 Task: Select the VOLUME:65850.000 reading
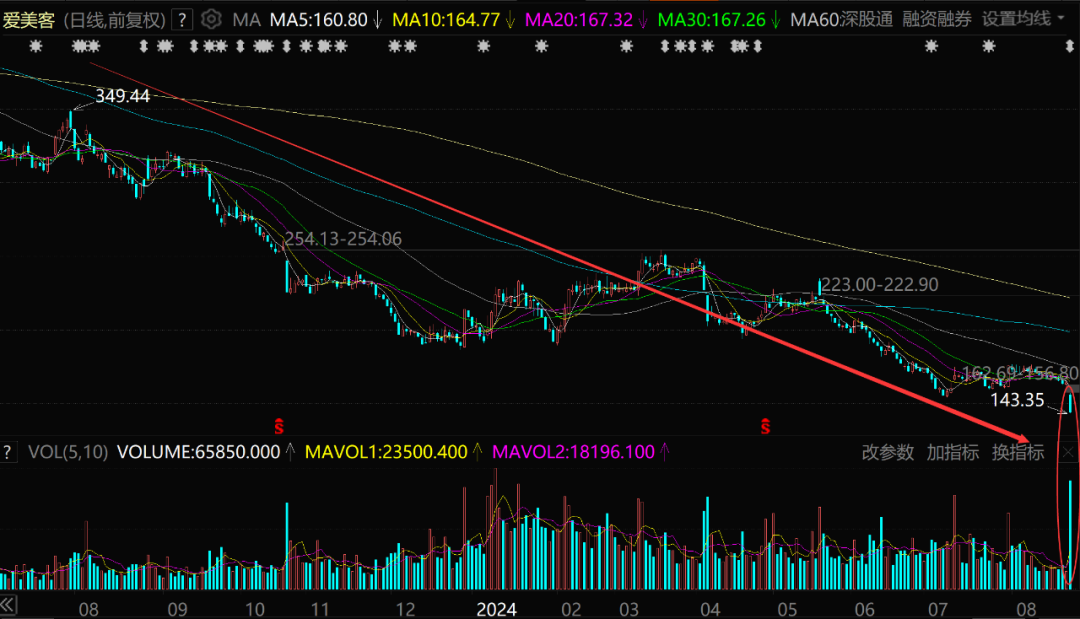pyautogui.click(x=198, y=452)
